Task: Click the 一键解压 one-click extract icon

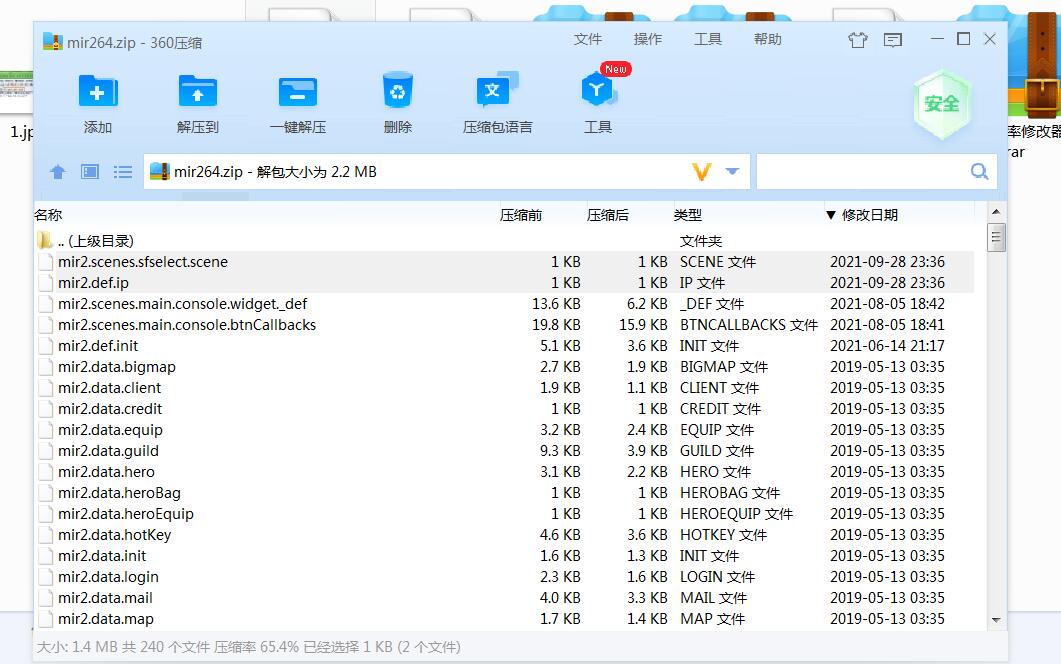Action: pos(298,92)
